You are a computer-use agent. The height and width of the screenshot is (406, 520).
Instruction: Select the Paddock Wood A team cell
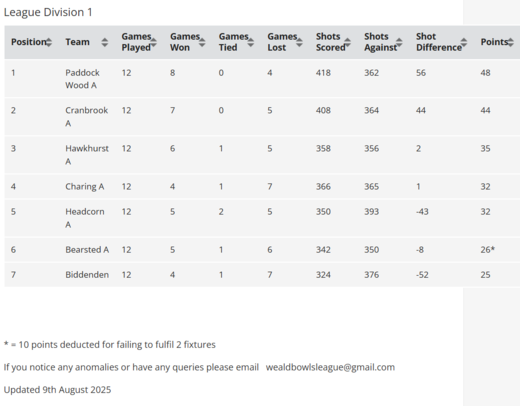click(82, 79)
